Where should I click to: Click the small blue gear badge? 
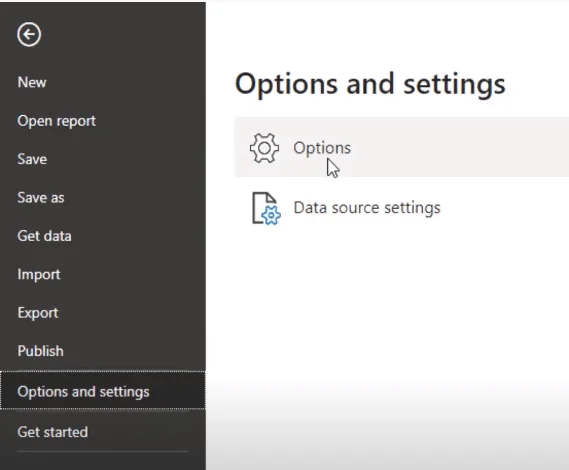[271, 216]
